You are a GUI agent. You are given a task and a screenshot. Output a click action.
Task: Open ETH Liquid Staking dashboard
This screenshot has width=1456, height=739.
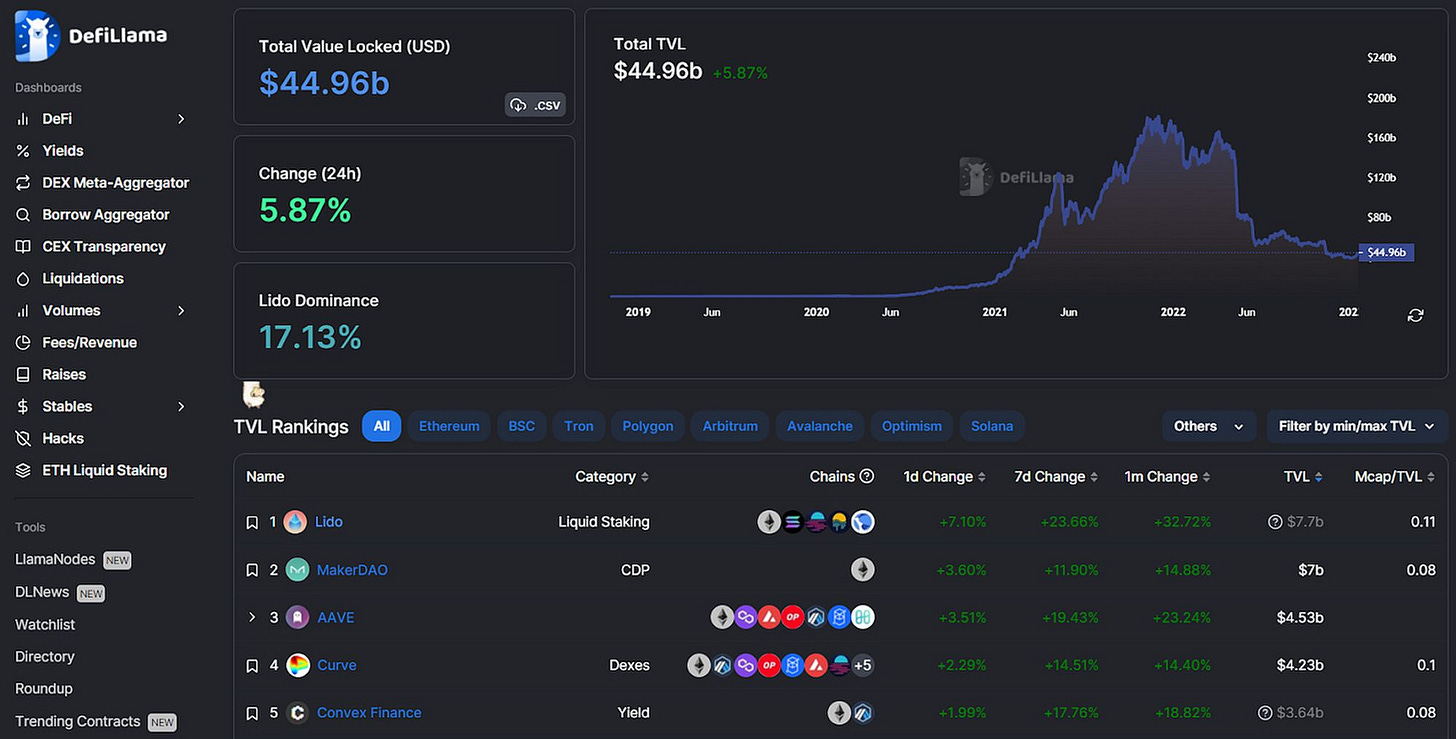[x=105, y=471]
